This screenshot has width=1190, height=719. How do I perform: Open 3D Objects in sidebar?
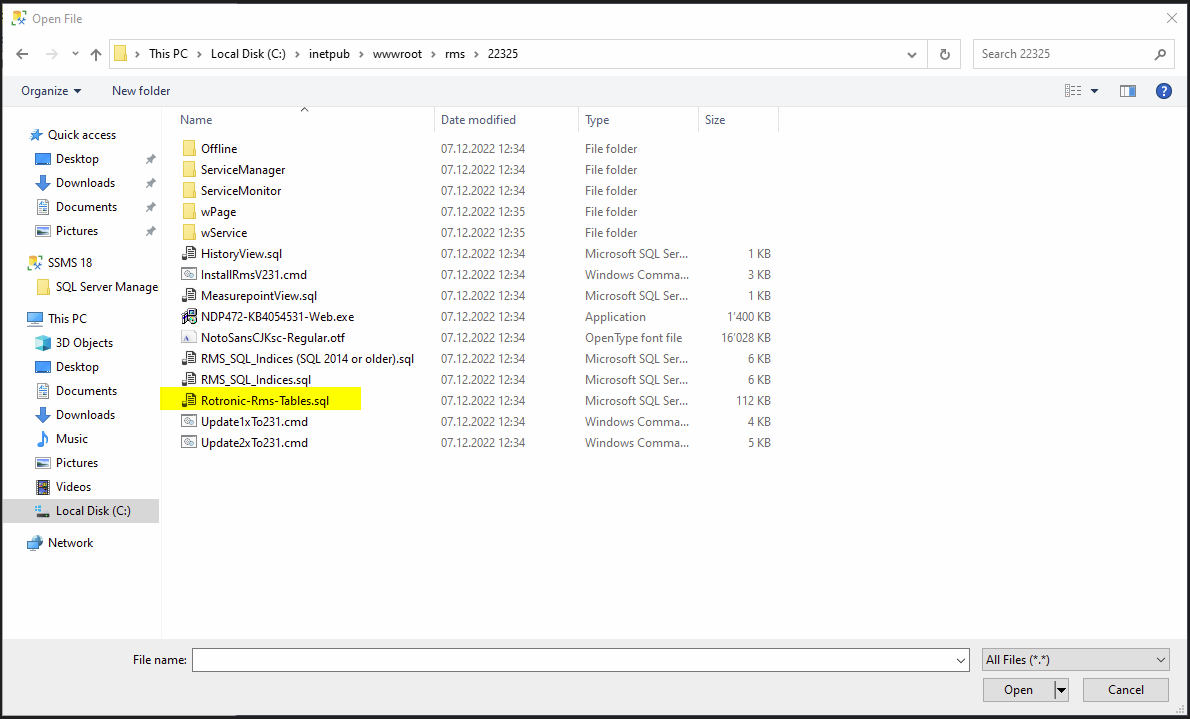(83, 343)
